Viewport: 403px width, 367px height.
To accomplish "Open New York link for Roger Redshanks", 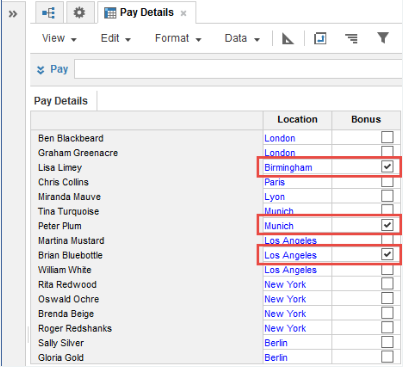I will (285, 329).
